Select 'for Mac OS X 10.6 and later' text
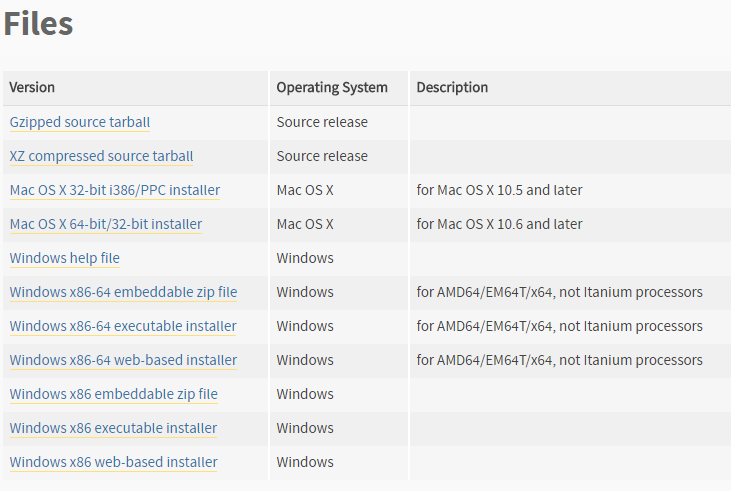731x491 pixels. [499, 224]
